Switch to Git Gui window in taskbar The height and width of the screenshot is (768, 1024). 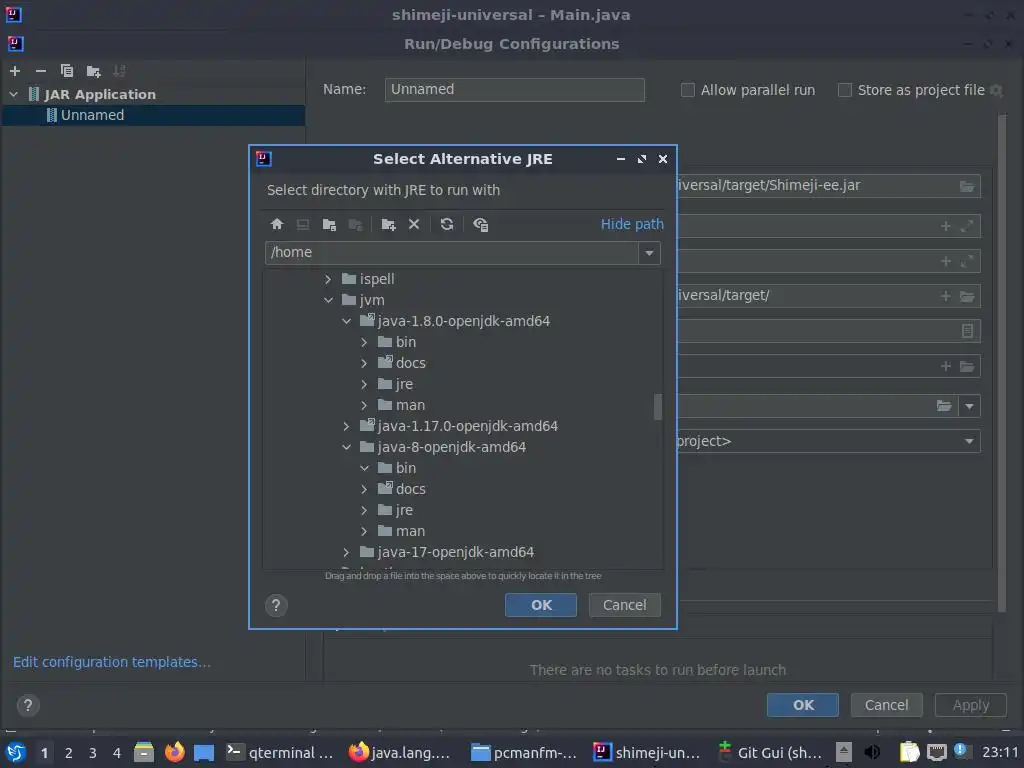770,753
